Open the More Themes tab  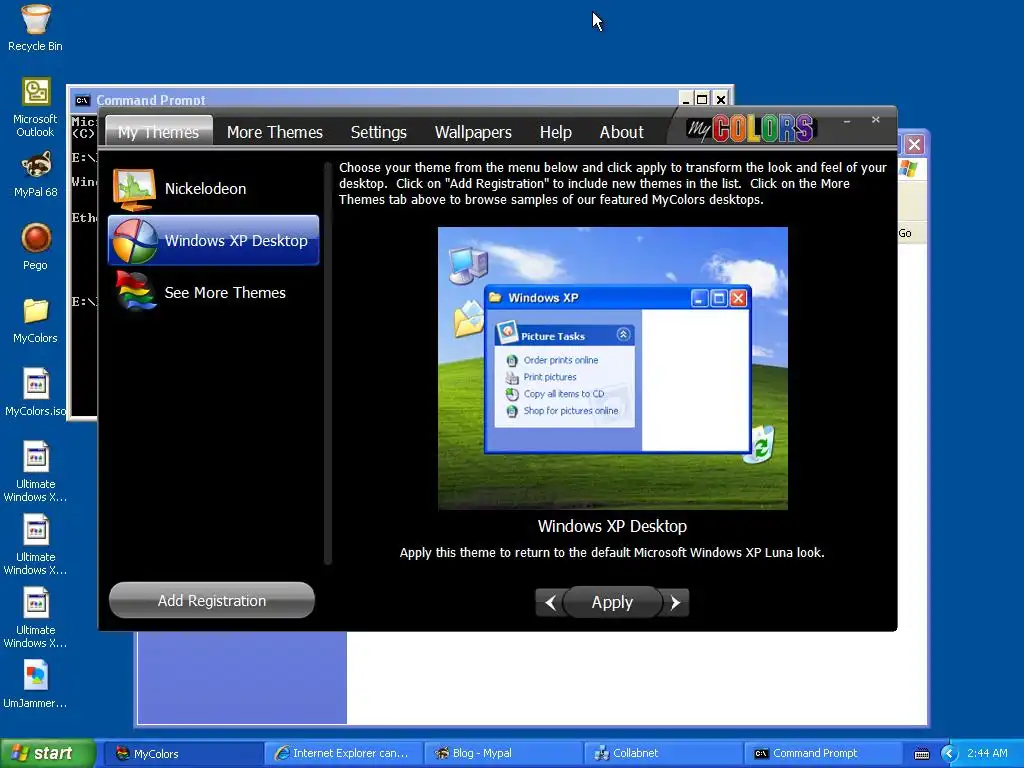click(x=275, y=132)
